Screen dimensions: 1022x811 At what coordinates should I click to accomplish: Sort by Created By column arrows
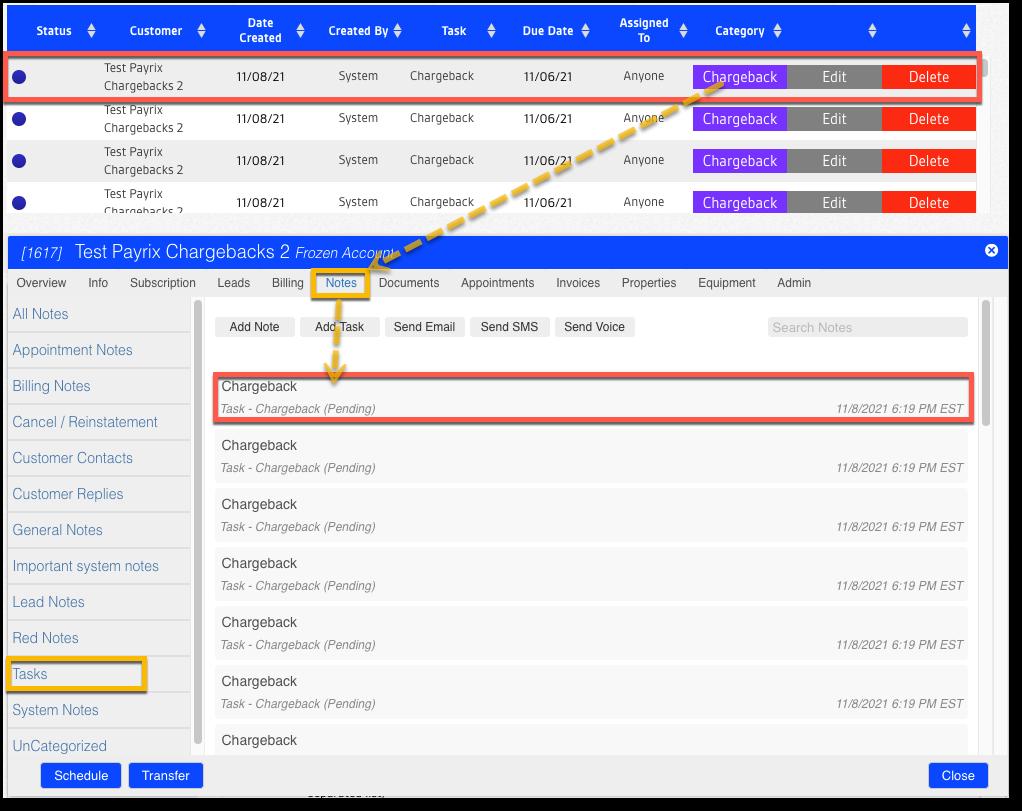398,31
